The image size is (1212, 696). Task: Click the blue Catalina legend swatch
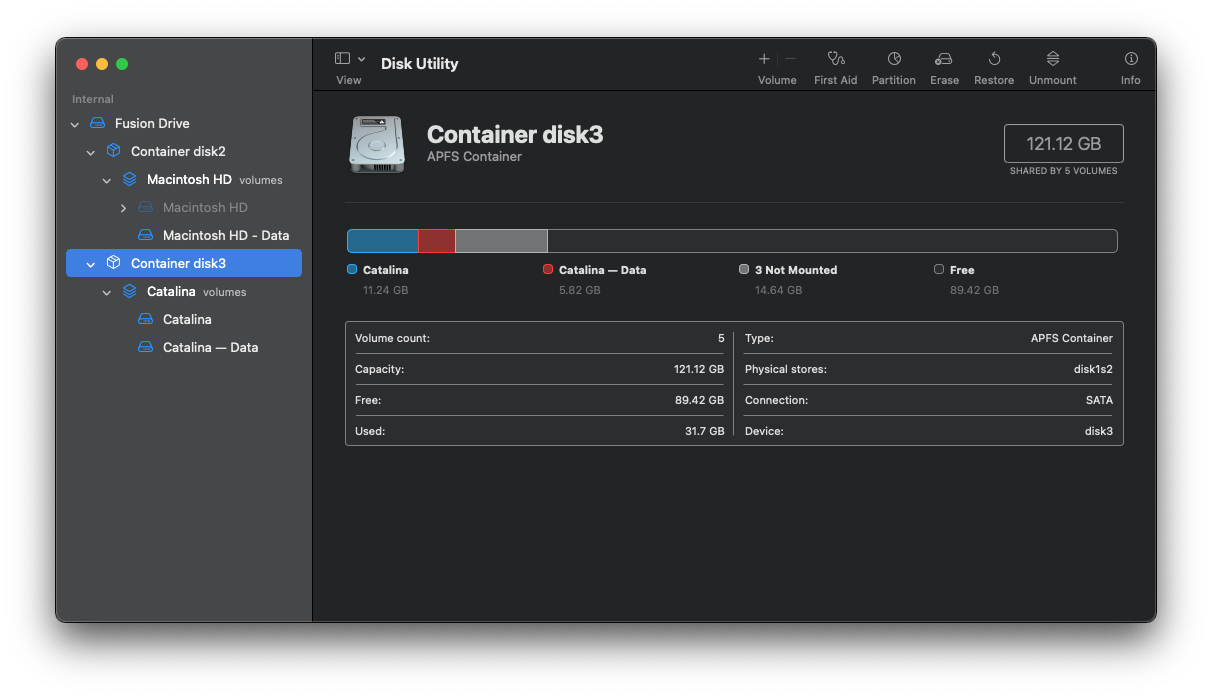point(352,269)
